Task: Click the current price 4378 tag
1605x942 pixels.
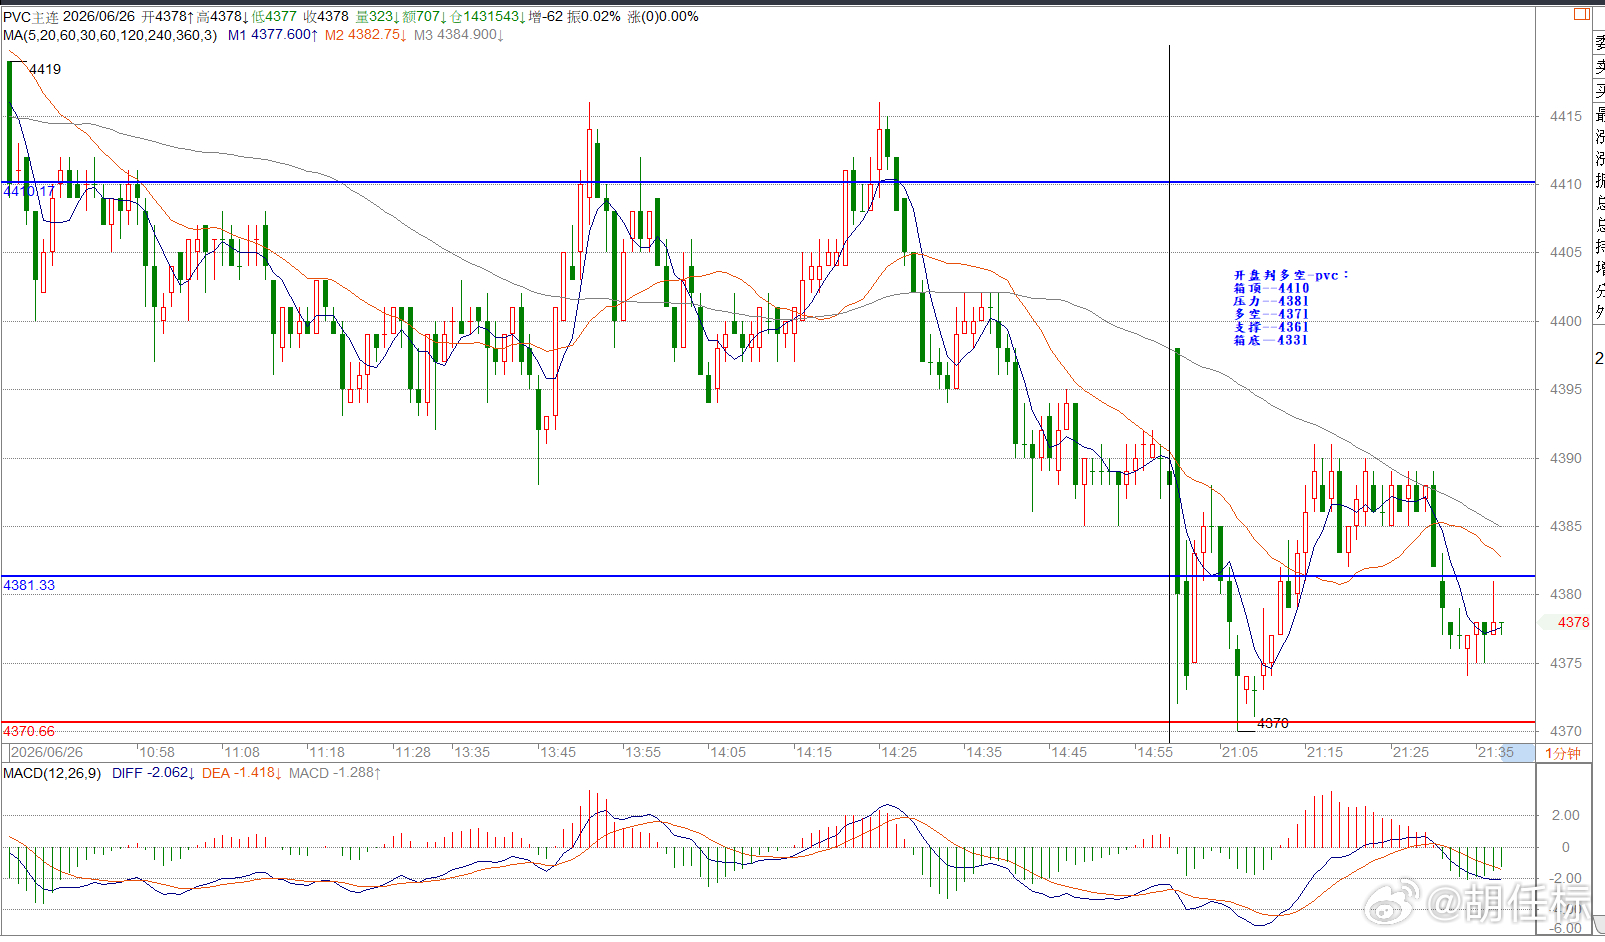Action: point(1572,622)
